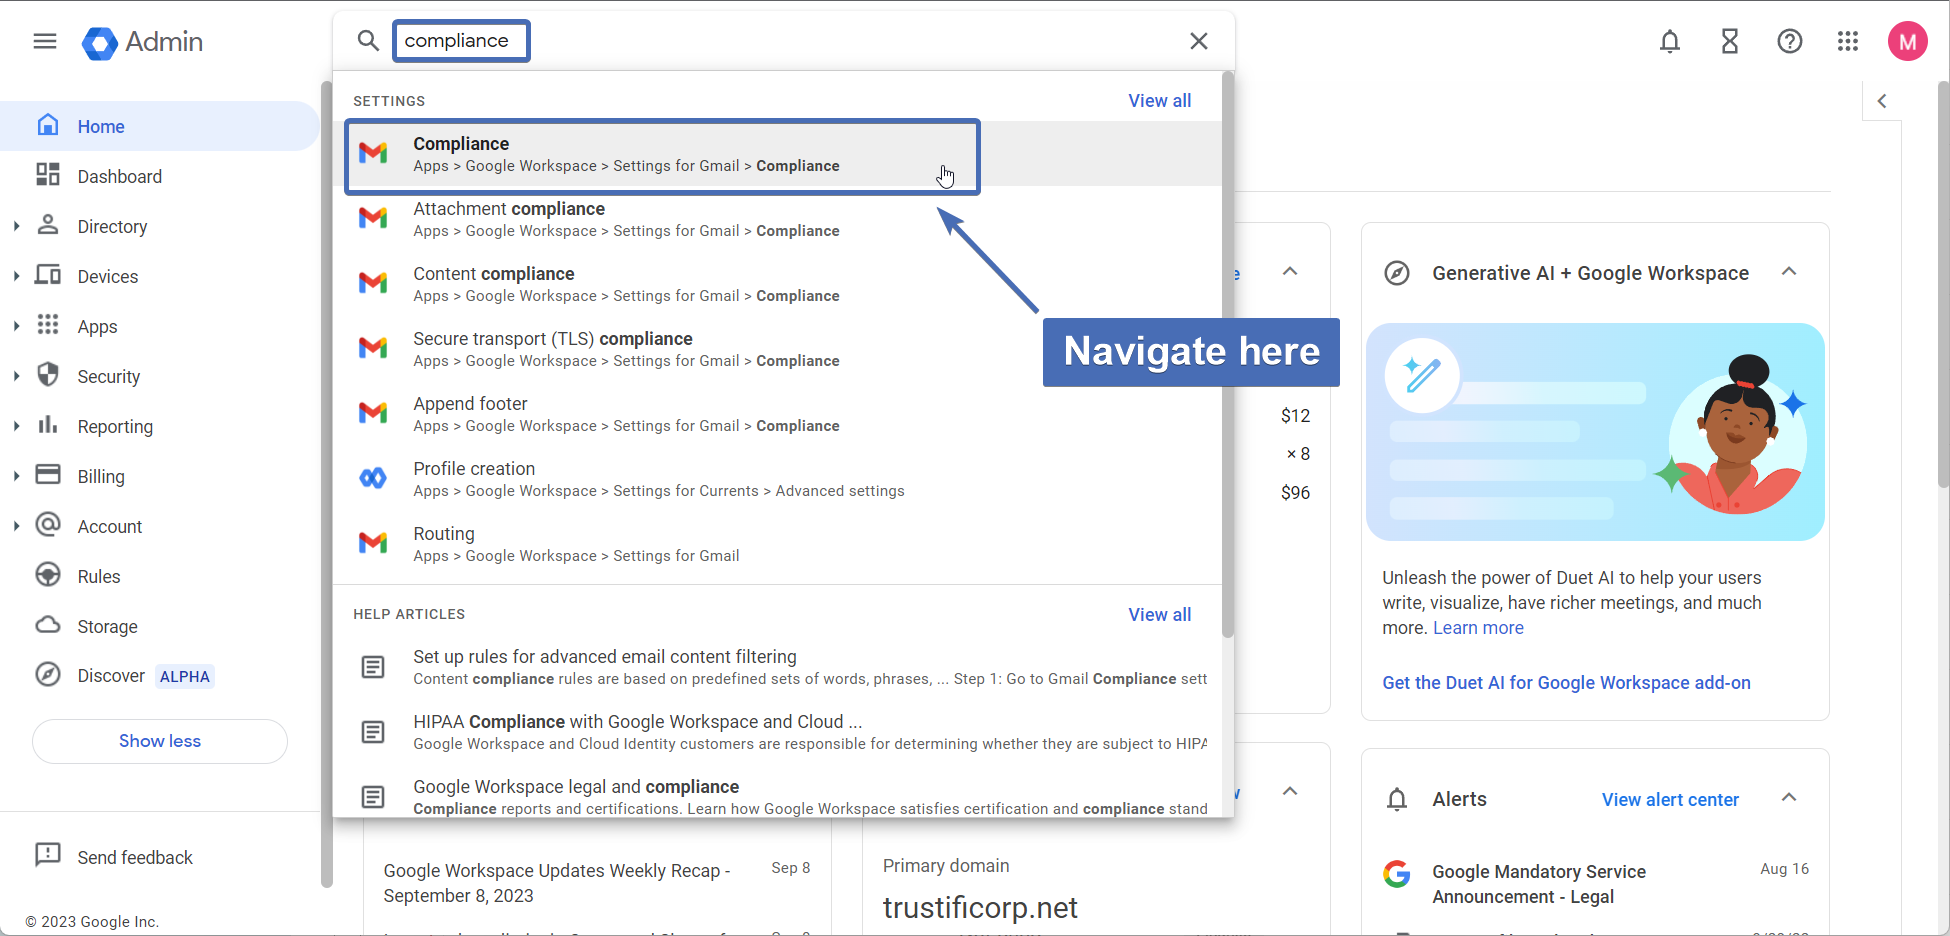This screenshot has height=936, width=1950.
Task: Go to Home in sidebar
Action: pyautogui.click(x=160, y=126)
